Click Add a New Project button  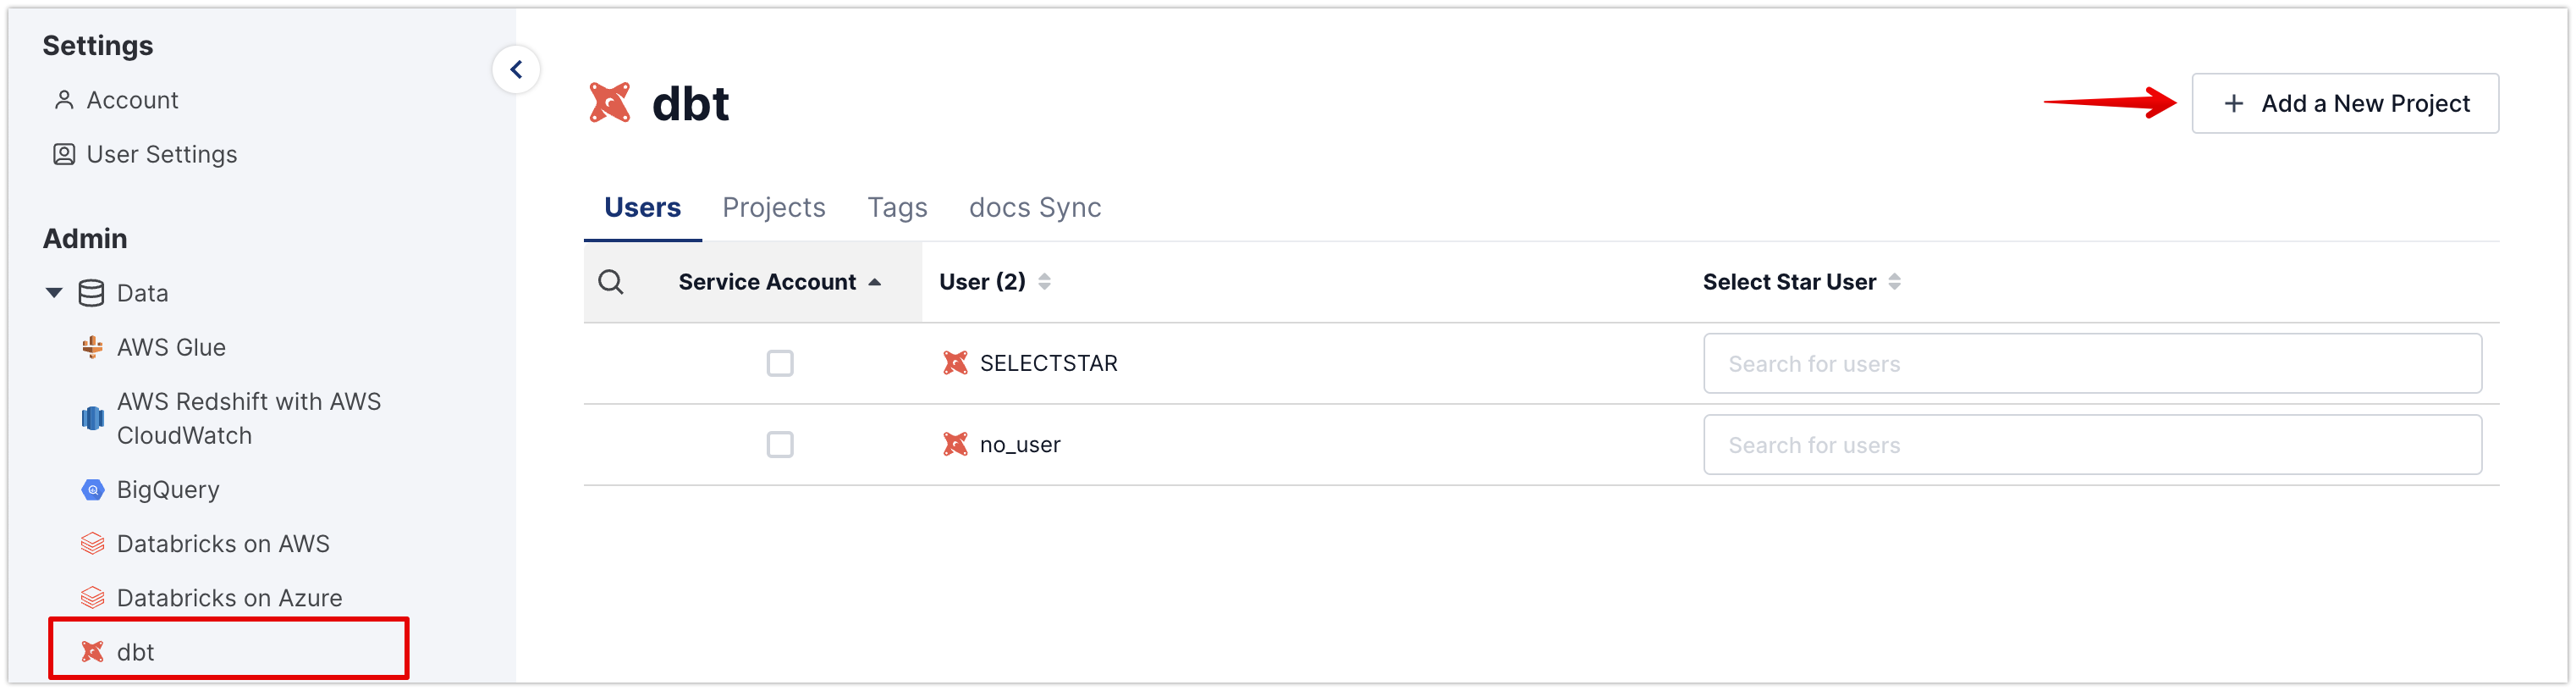tap(2345, 103)
